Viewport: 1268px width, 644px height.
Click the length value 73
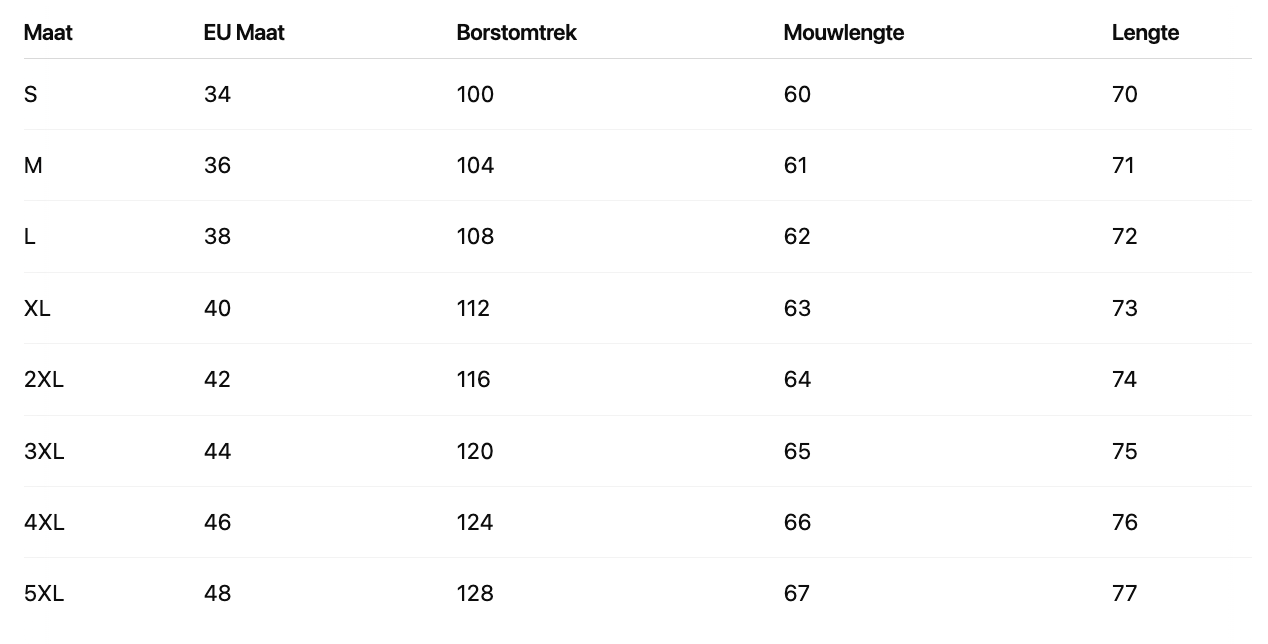[x=1125, y=309]
